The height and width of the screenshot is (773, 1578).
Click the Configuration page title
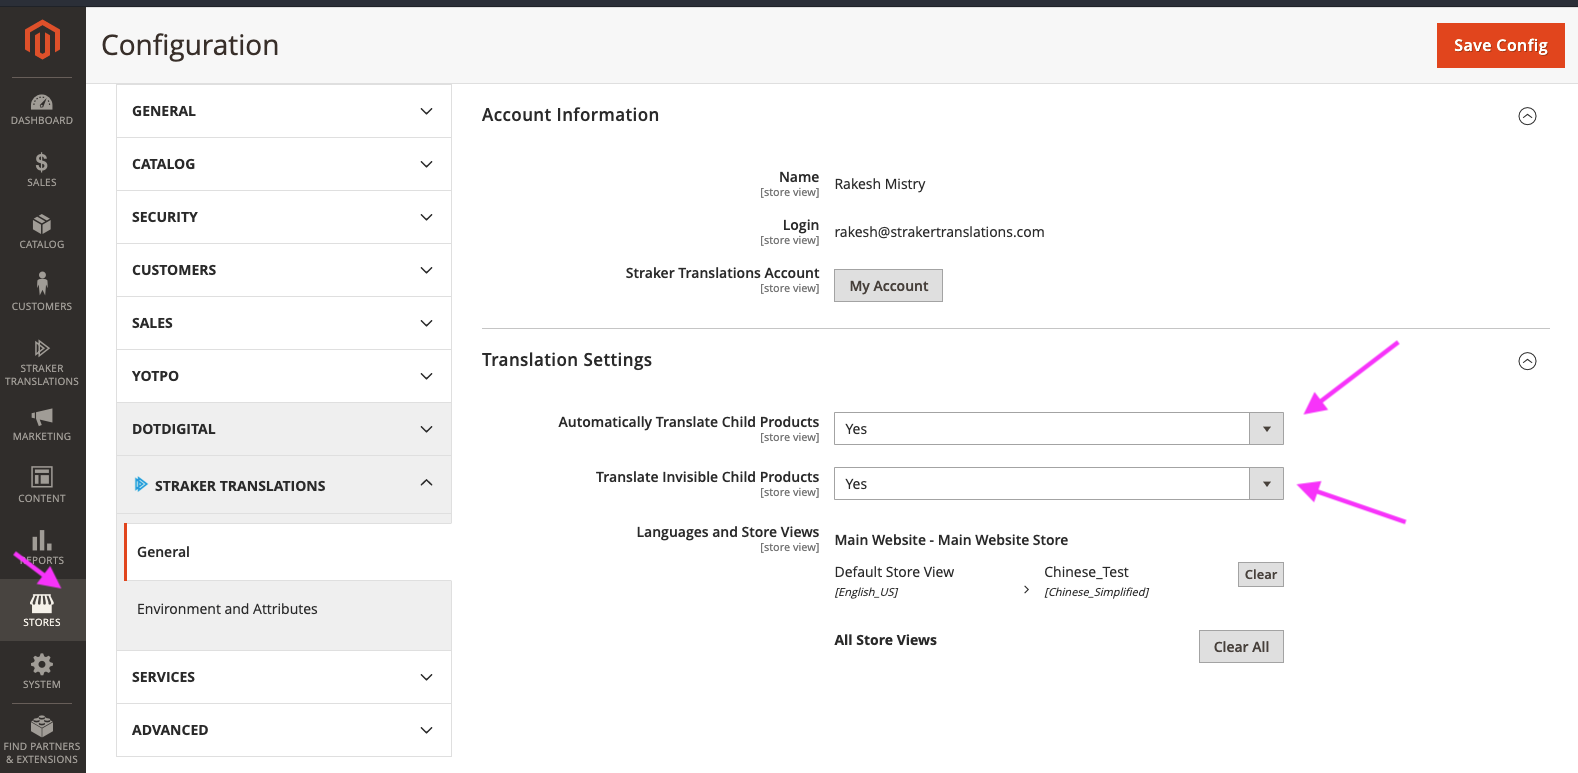[x=190, y=45]
